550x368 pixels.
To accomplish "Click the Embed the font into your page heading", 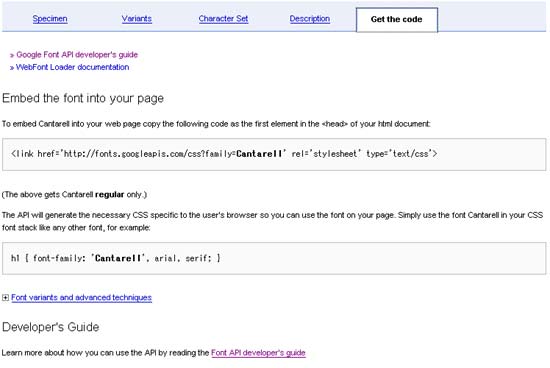I will pos(83,99).
